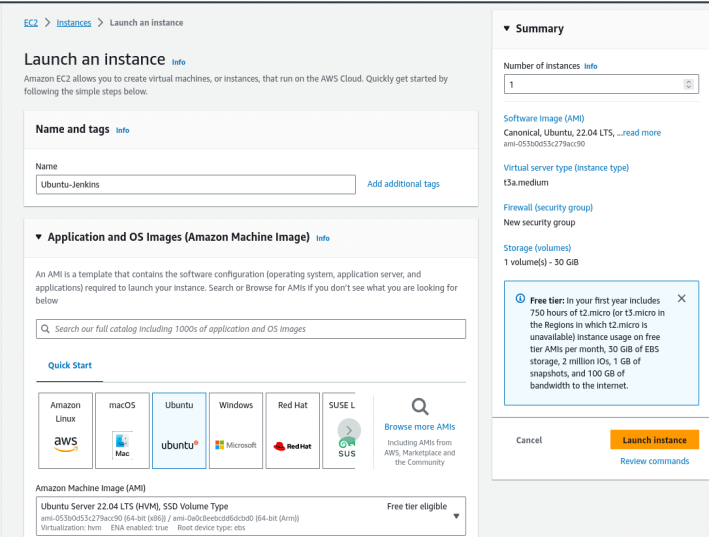This screenshot has width=709, height=537.
Task: Click the ami-053b0d53c279acc90 ID in Summary
Action: 544,144
